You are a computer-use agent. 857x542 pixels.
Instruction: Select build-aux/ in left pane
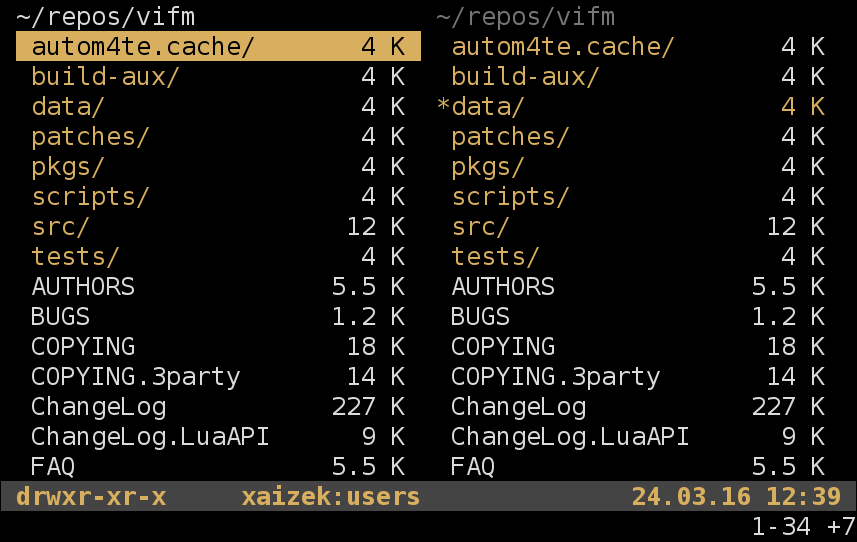(218, 76)
